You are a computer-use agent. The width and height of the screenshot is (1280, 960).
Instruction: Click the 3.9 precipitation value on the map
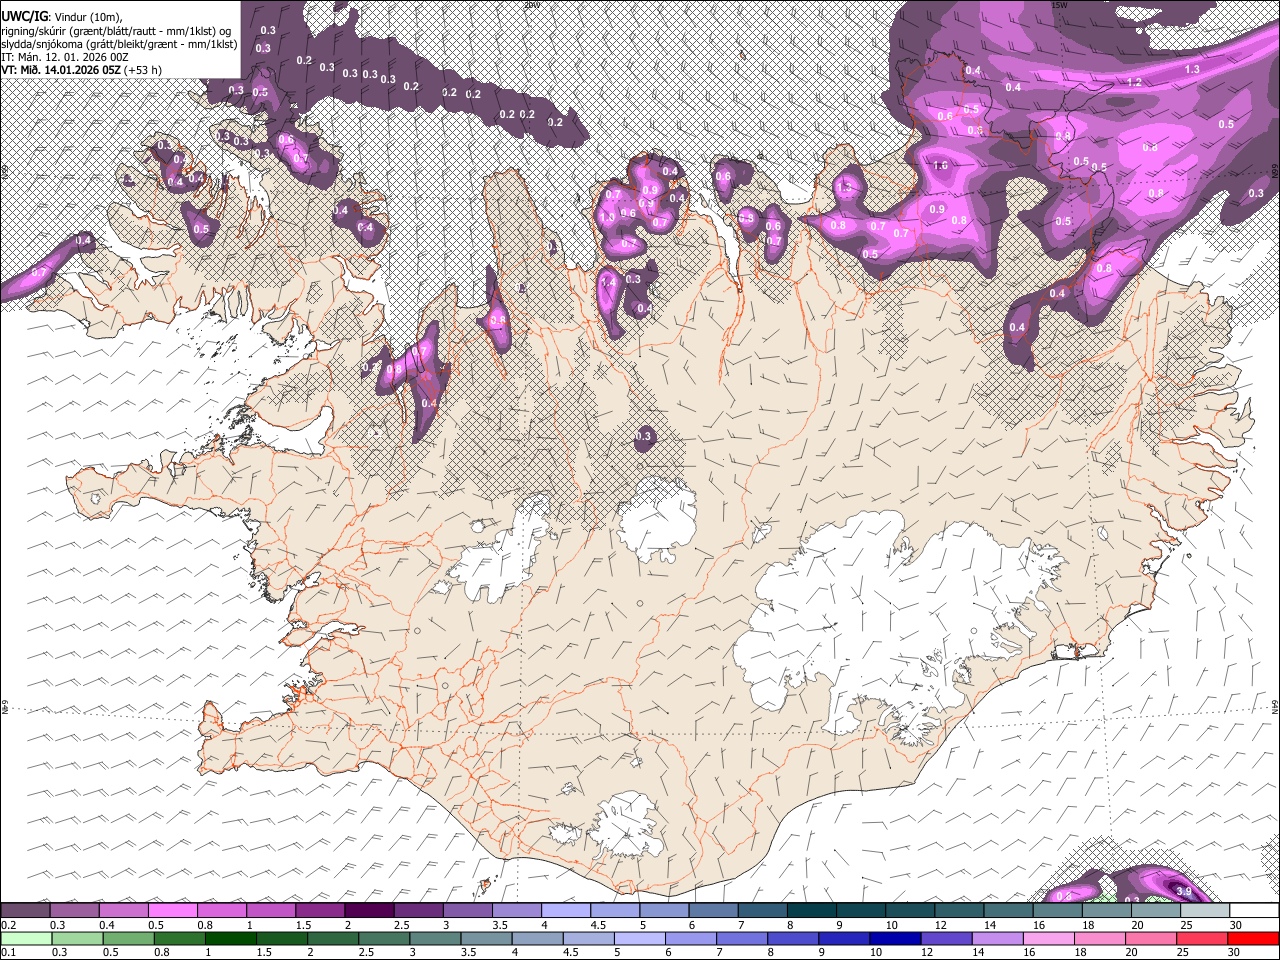[1184, 891]
